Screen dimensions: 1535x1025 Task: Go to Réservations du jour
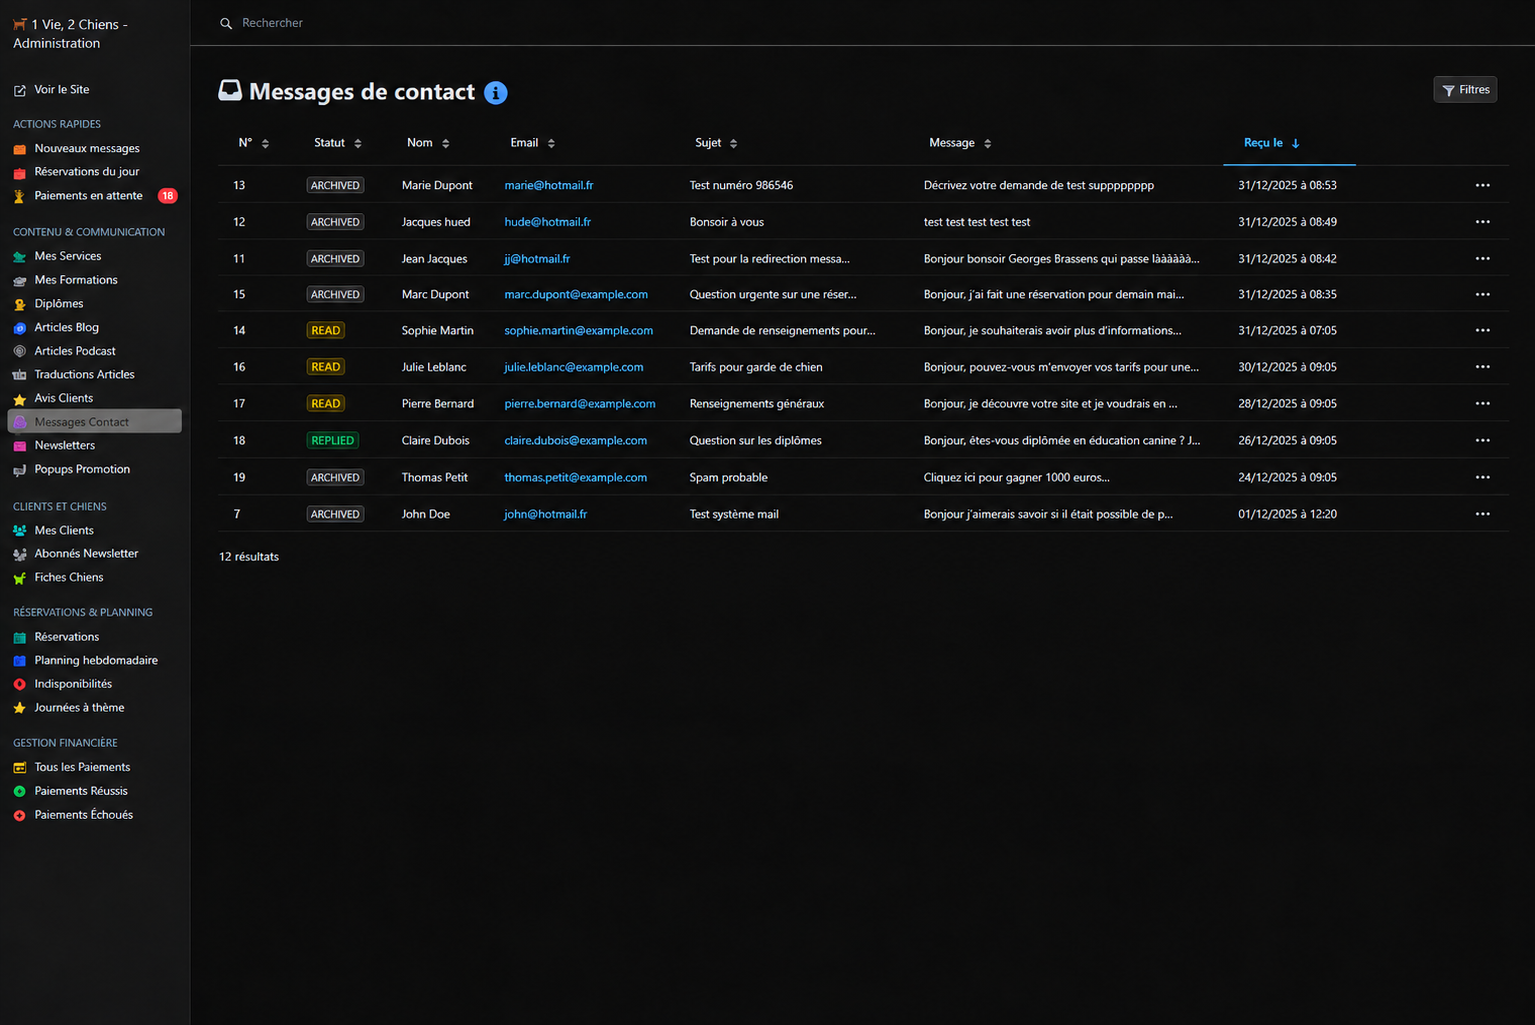[87, 172]
